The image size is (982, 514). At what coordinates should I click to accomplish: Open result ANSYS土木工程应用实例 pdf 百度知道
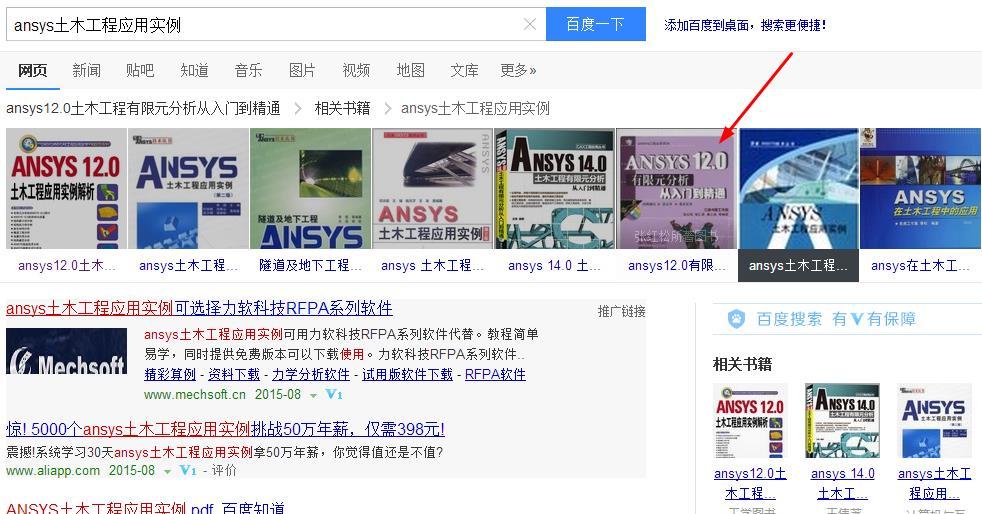145,507
